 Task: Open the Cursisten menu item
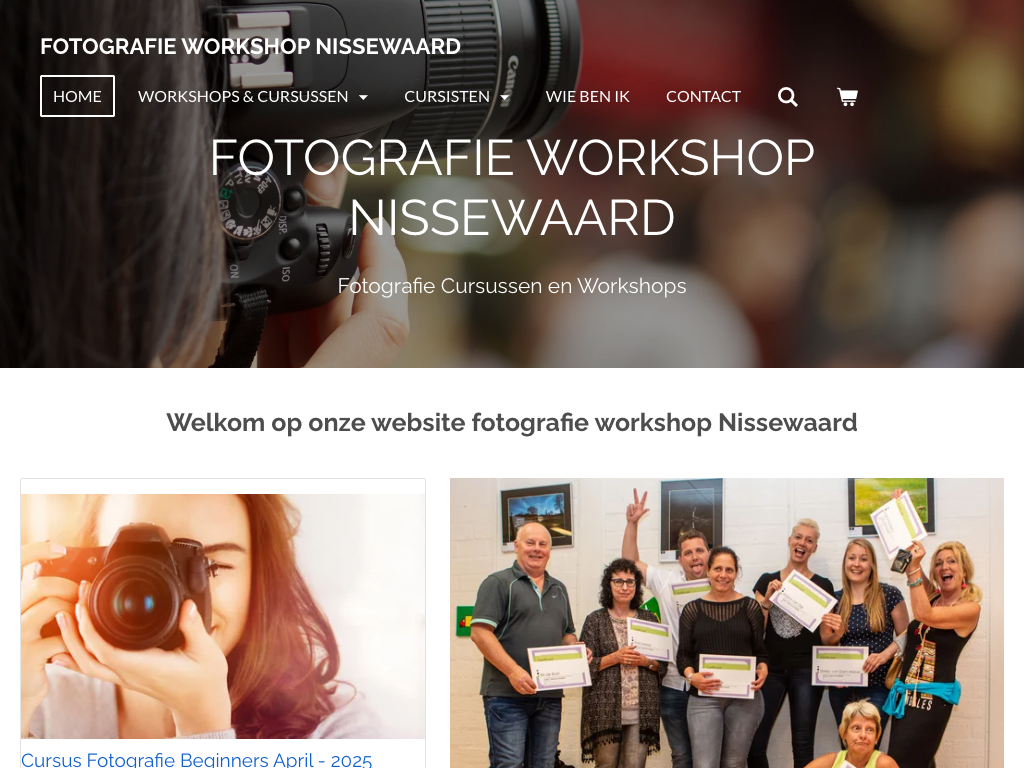pyautogui.click(x=447, y=96)
